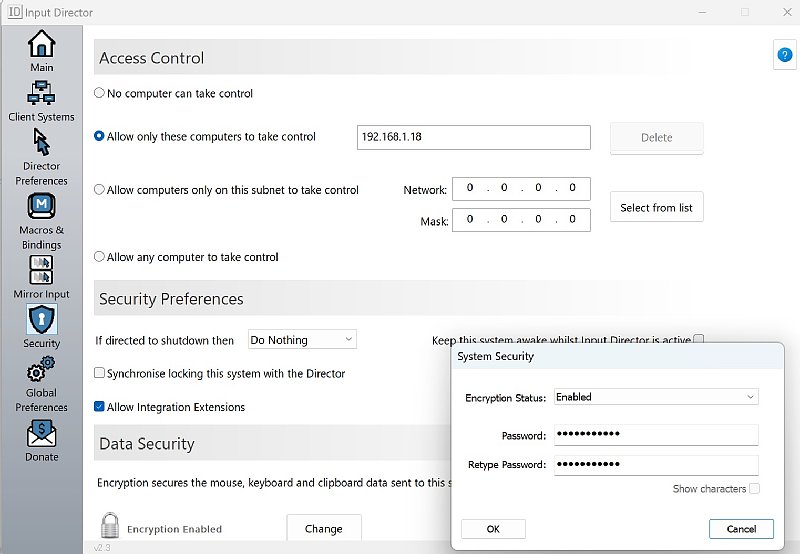Click the Security Preferences heading

[171, 298]
